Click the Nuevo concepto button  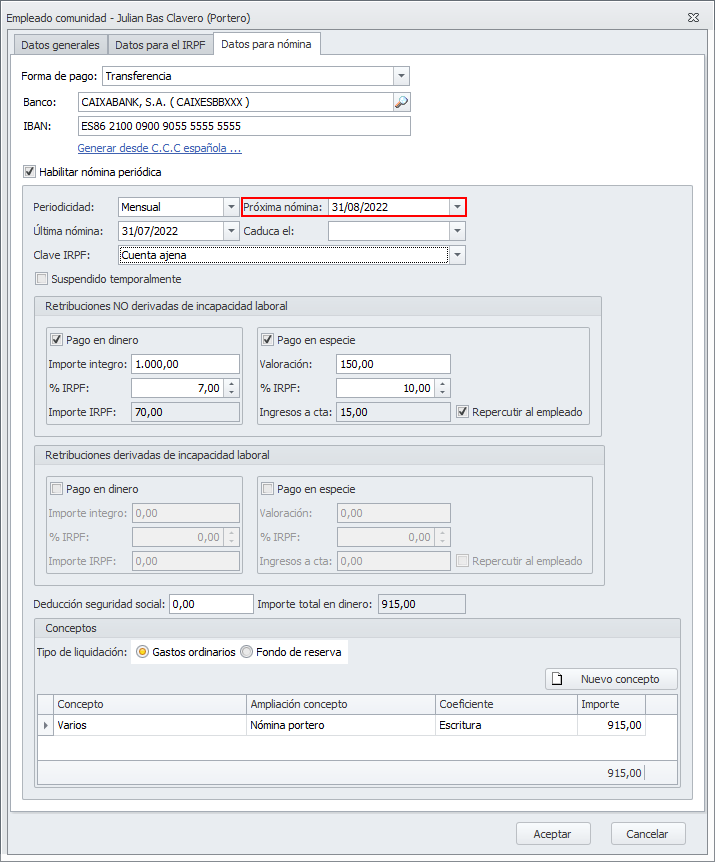(611, 679)
